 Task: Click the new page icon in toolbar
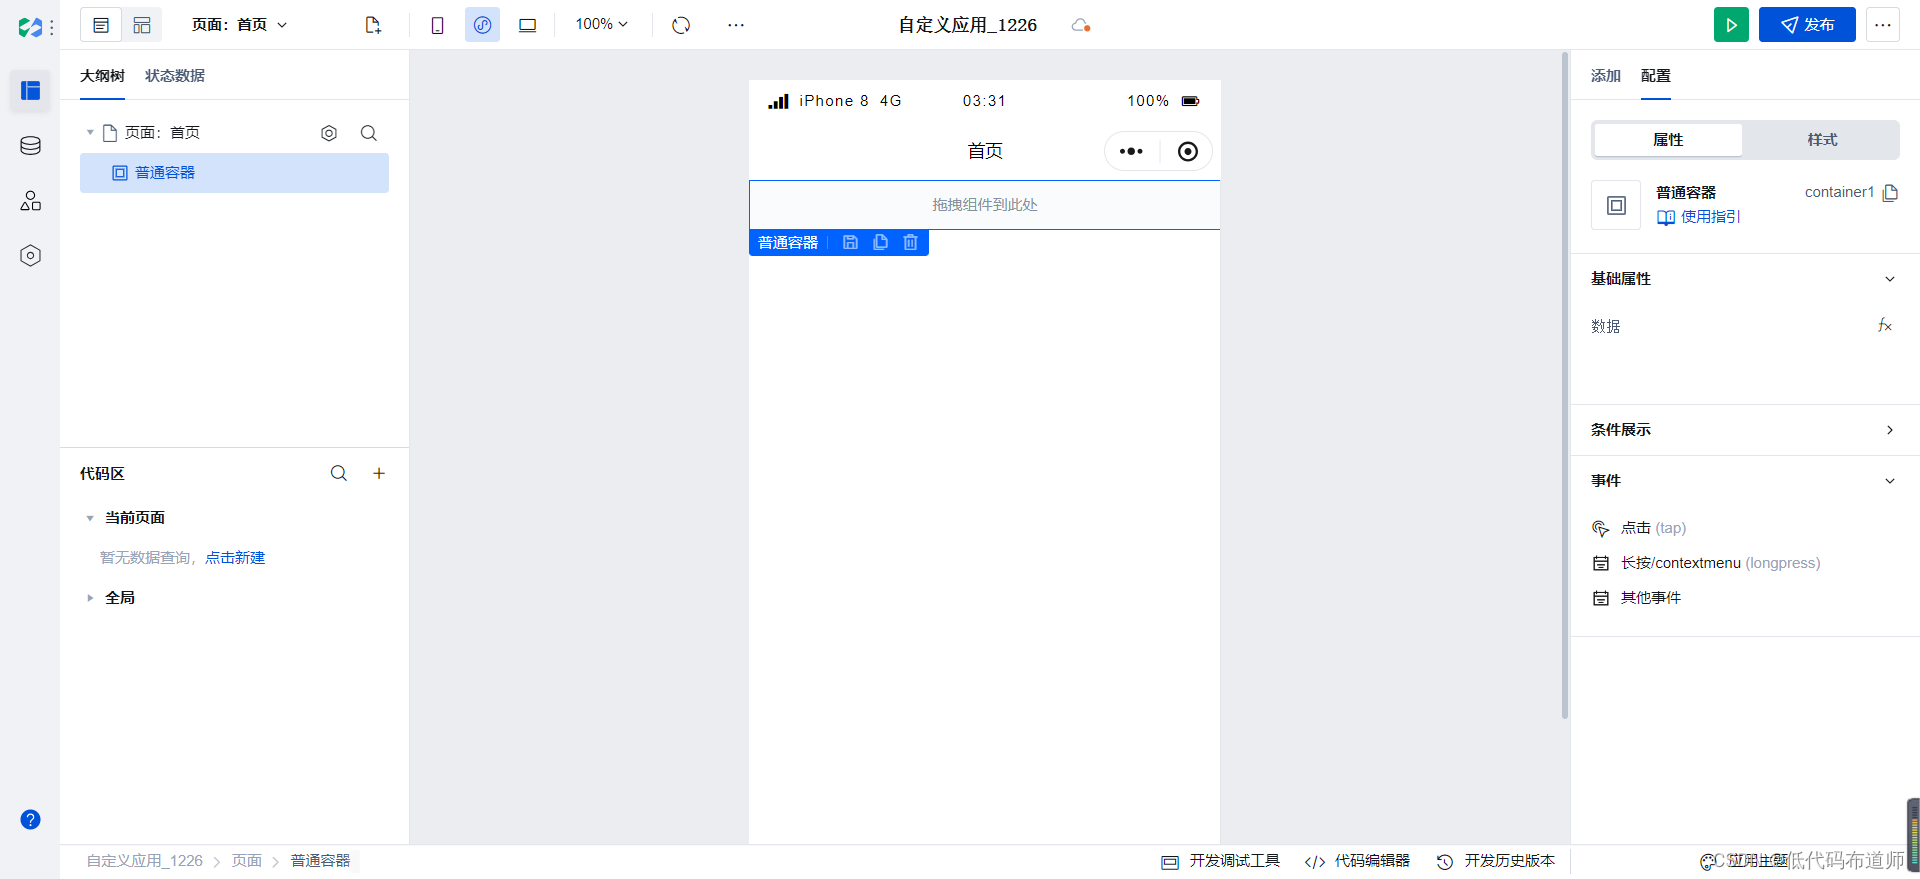(373, 25)
